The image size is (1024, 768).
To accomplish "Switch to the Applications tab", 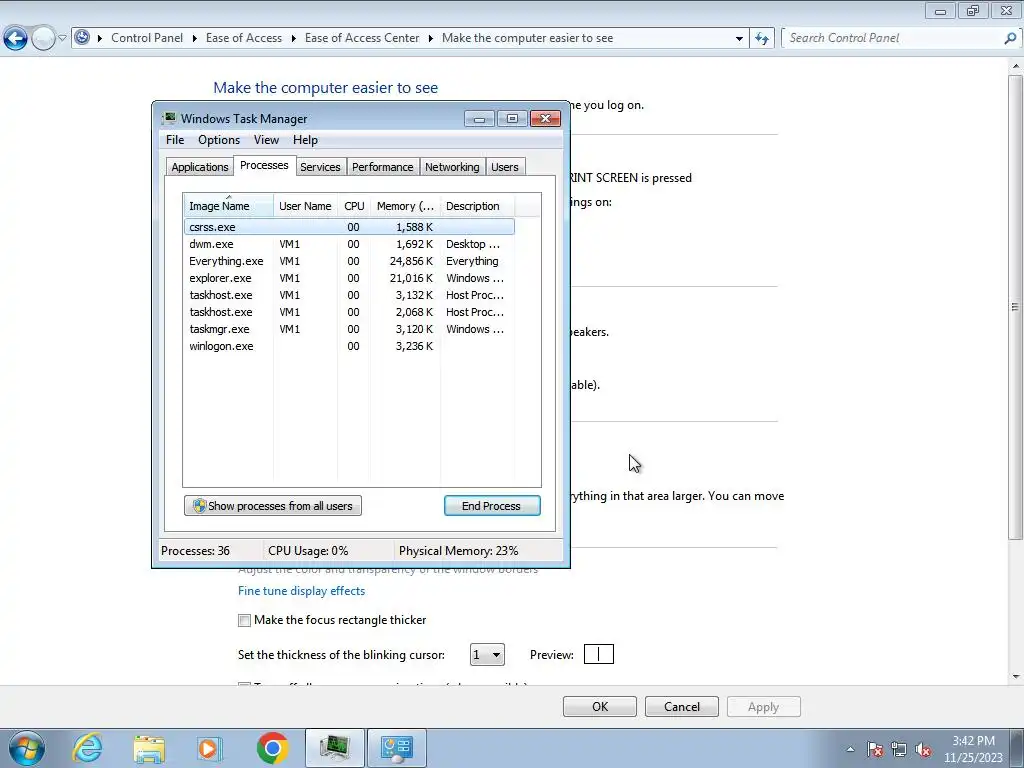I will pyautogui.click(x=200, y=167).
